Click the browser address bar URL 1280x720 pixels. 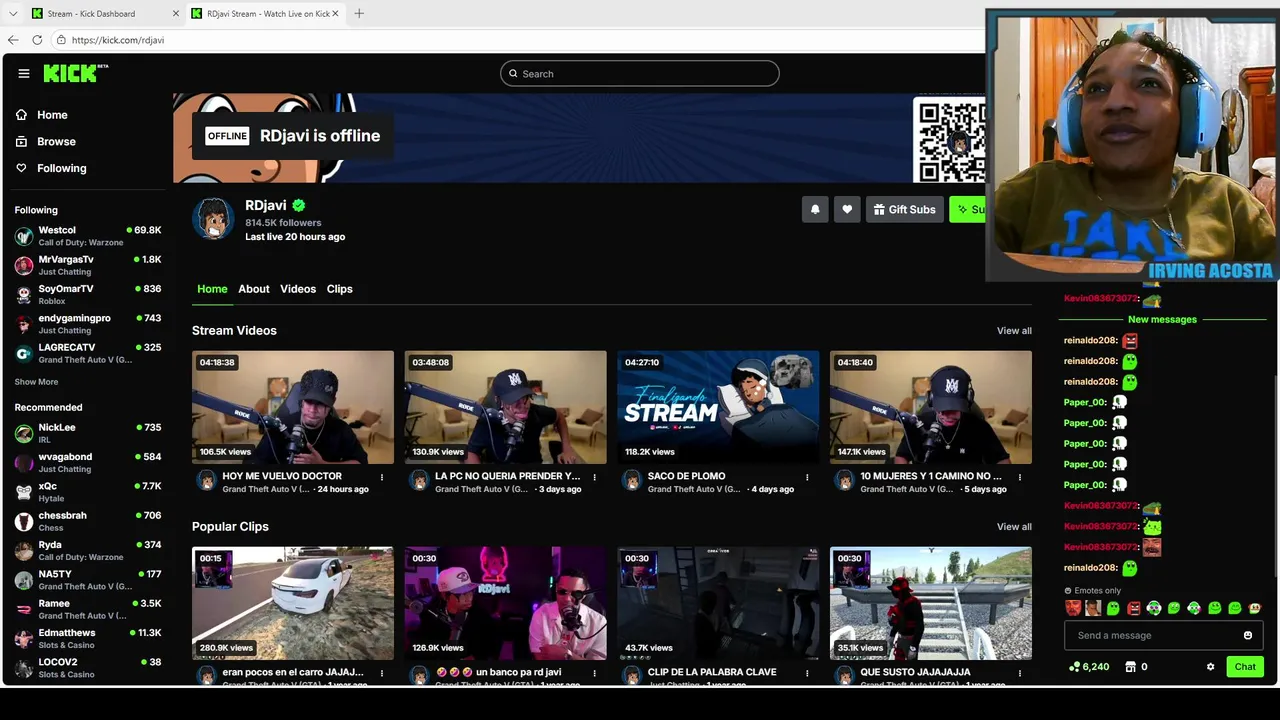coord(118,40)
